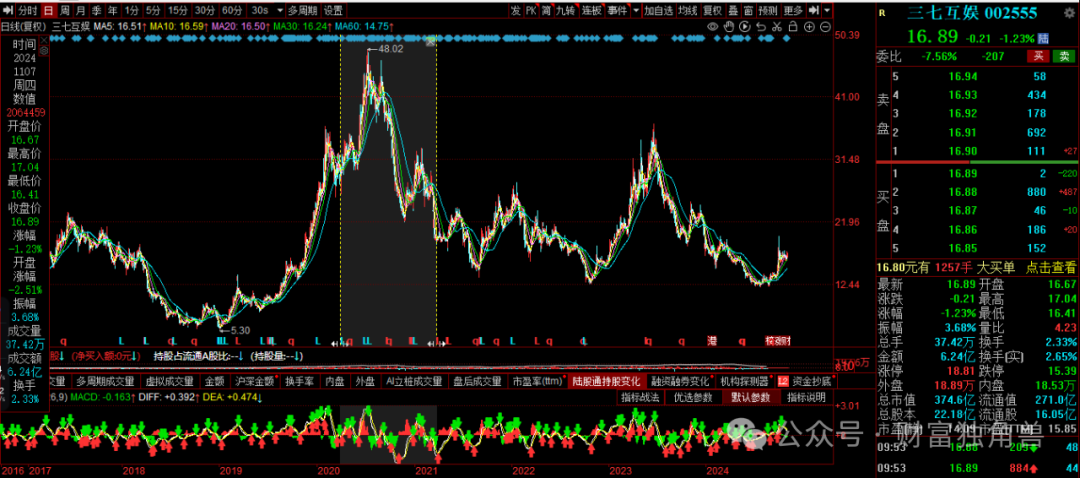Open the 更多 more menu
This screenshot has height=478, width=1080.
(794, 10)
